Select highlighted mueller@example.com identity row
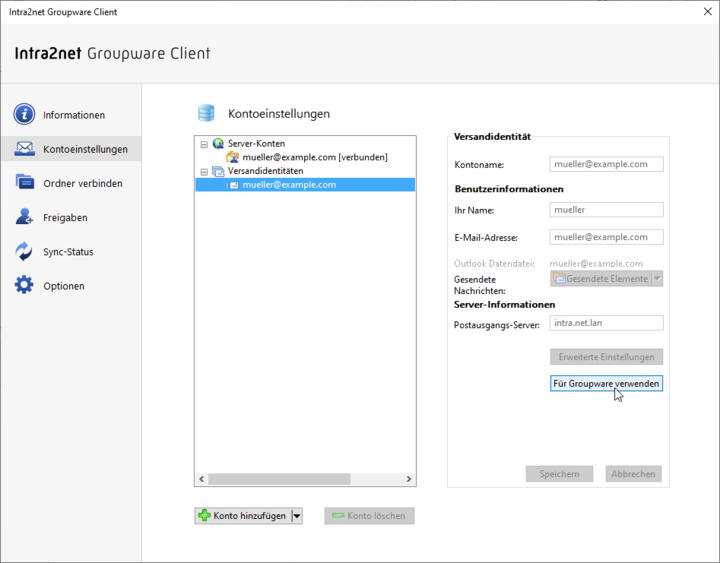The height and width of the screenshot is (563, 720). (305, 185)
